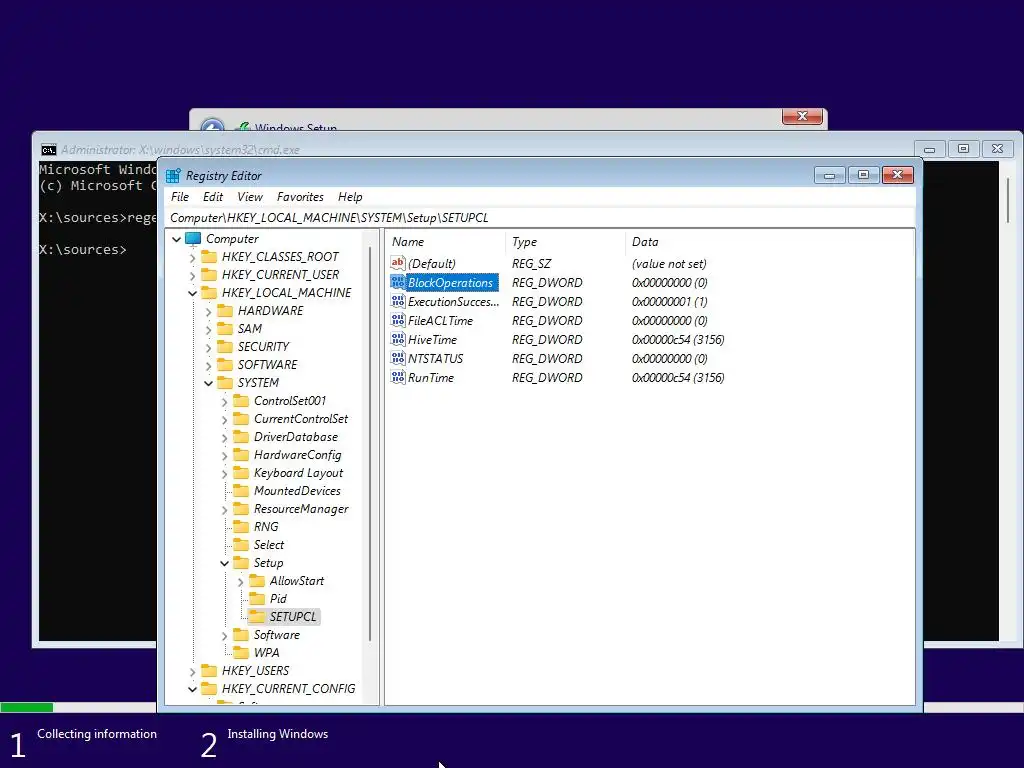The height and width of the screenshot is (768, 1024).
Task: Close the Windows Setup window behind
Action: [x=802, y=116]
